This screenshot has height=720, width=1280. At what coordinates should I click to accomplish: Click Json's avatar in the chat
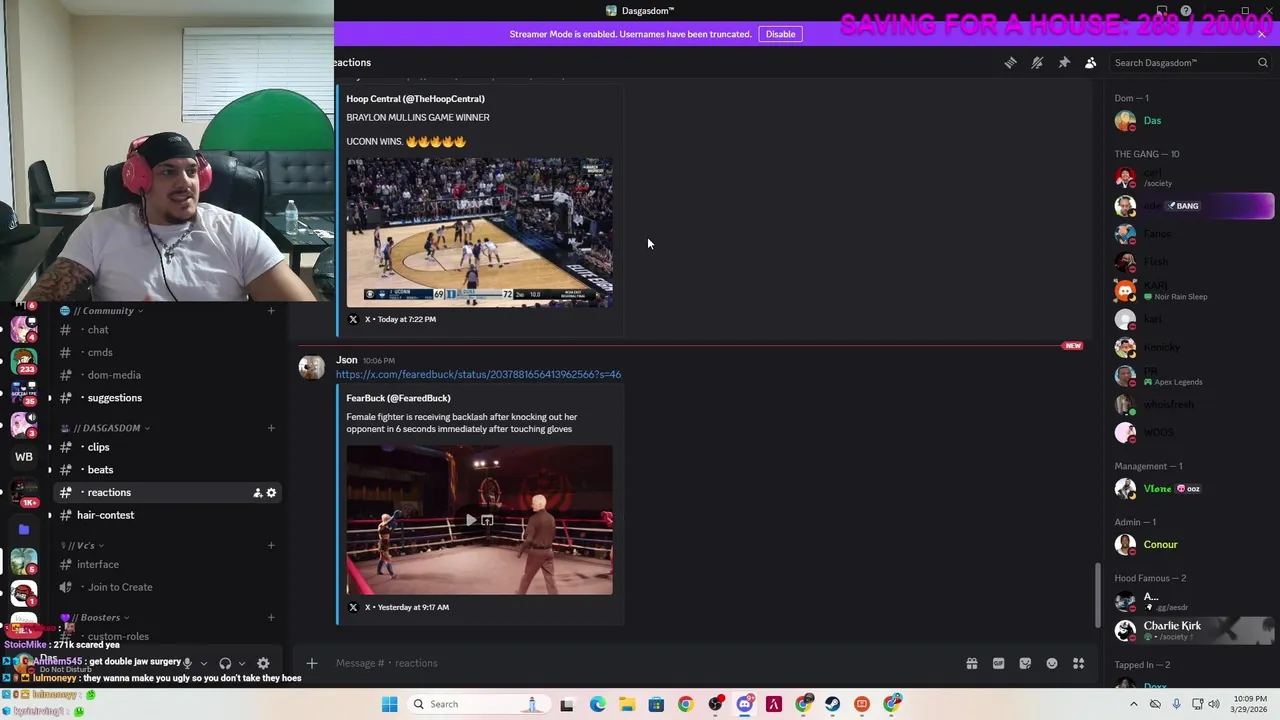tap(311, 368)
